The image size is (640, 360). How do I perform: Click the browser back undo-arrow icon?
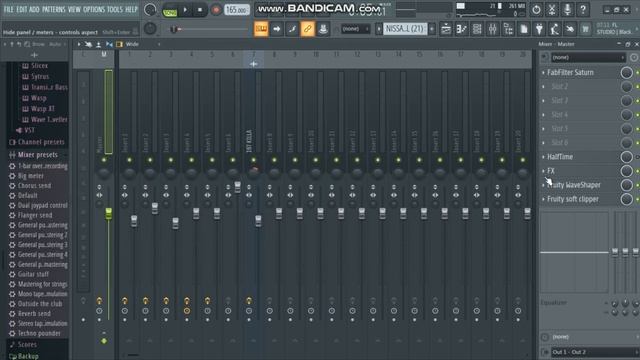click(x=19, y=44)
